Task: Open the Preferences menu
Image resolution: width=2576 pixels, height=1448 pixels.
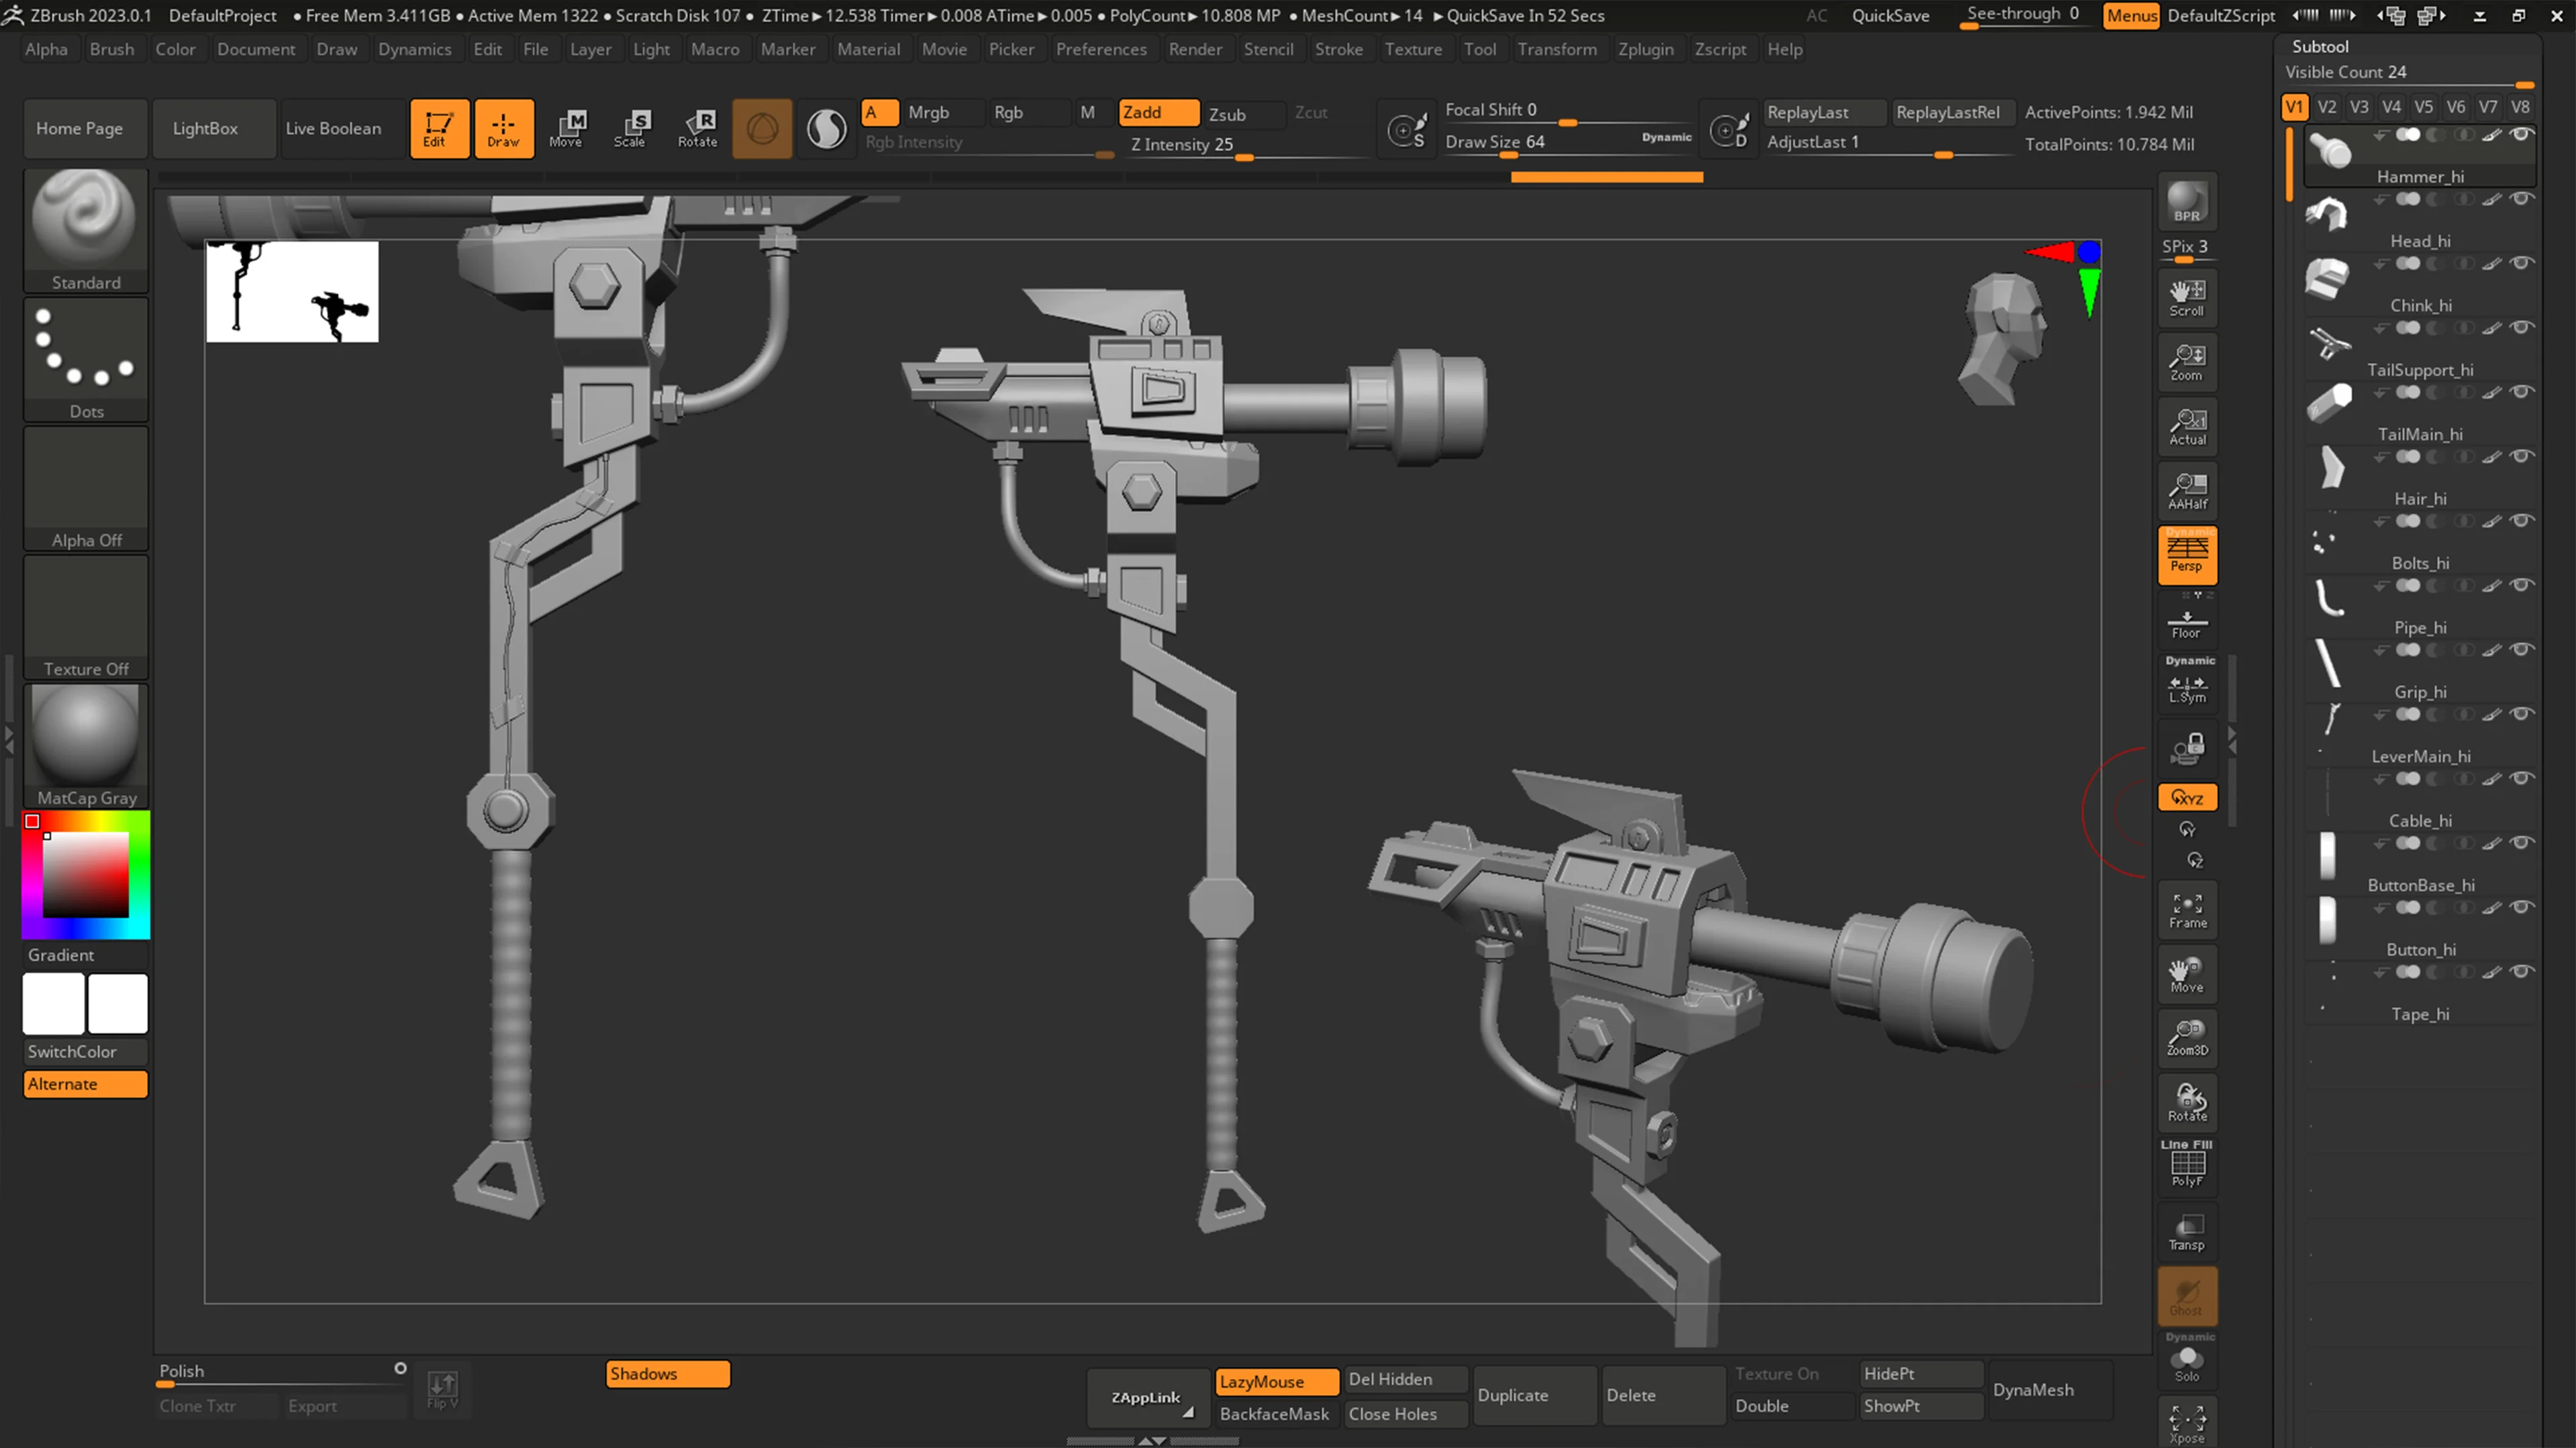Action: click(x=1101, y=49)
